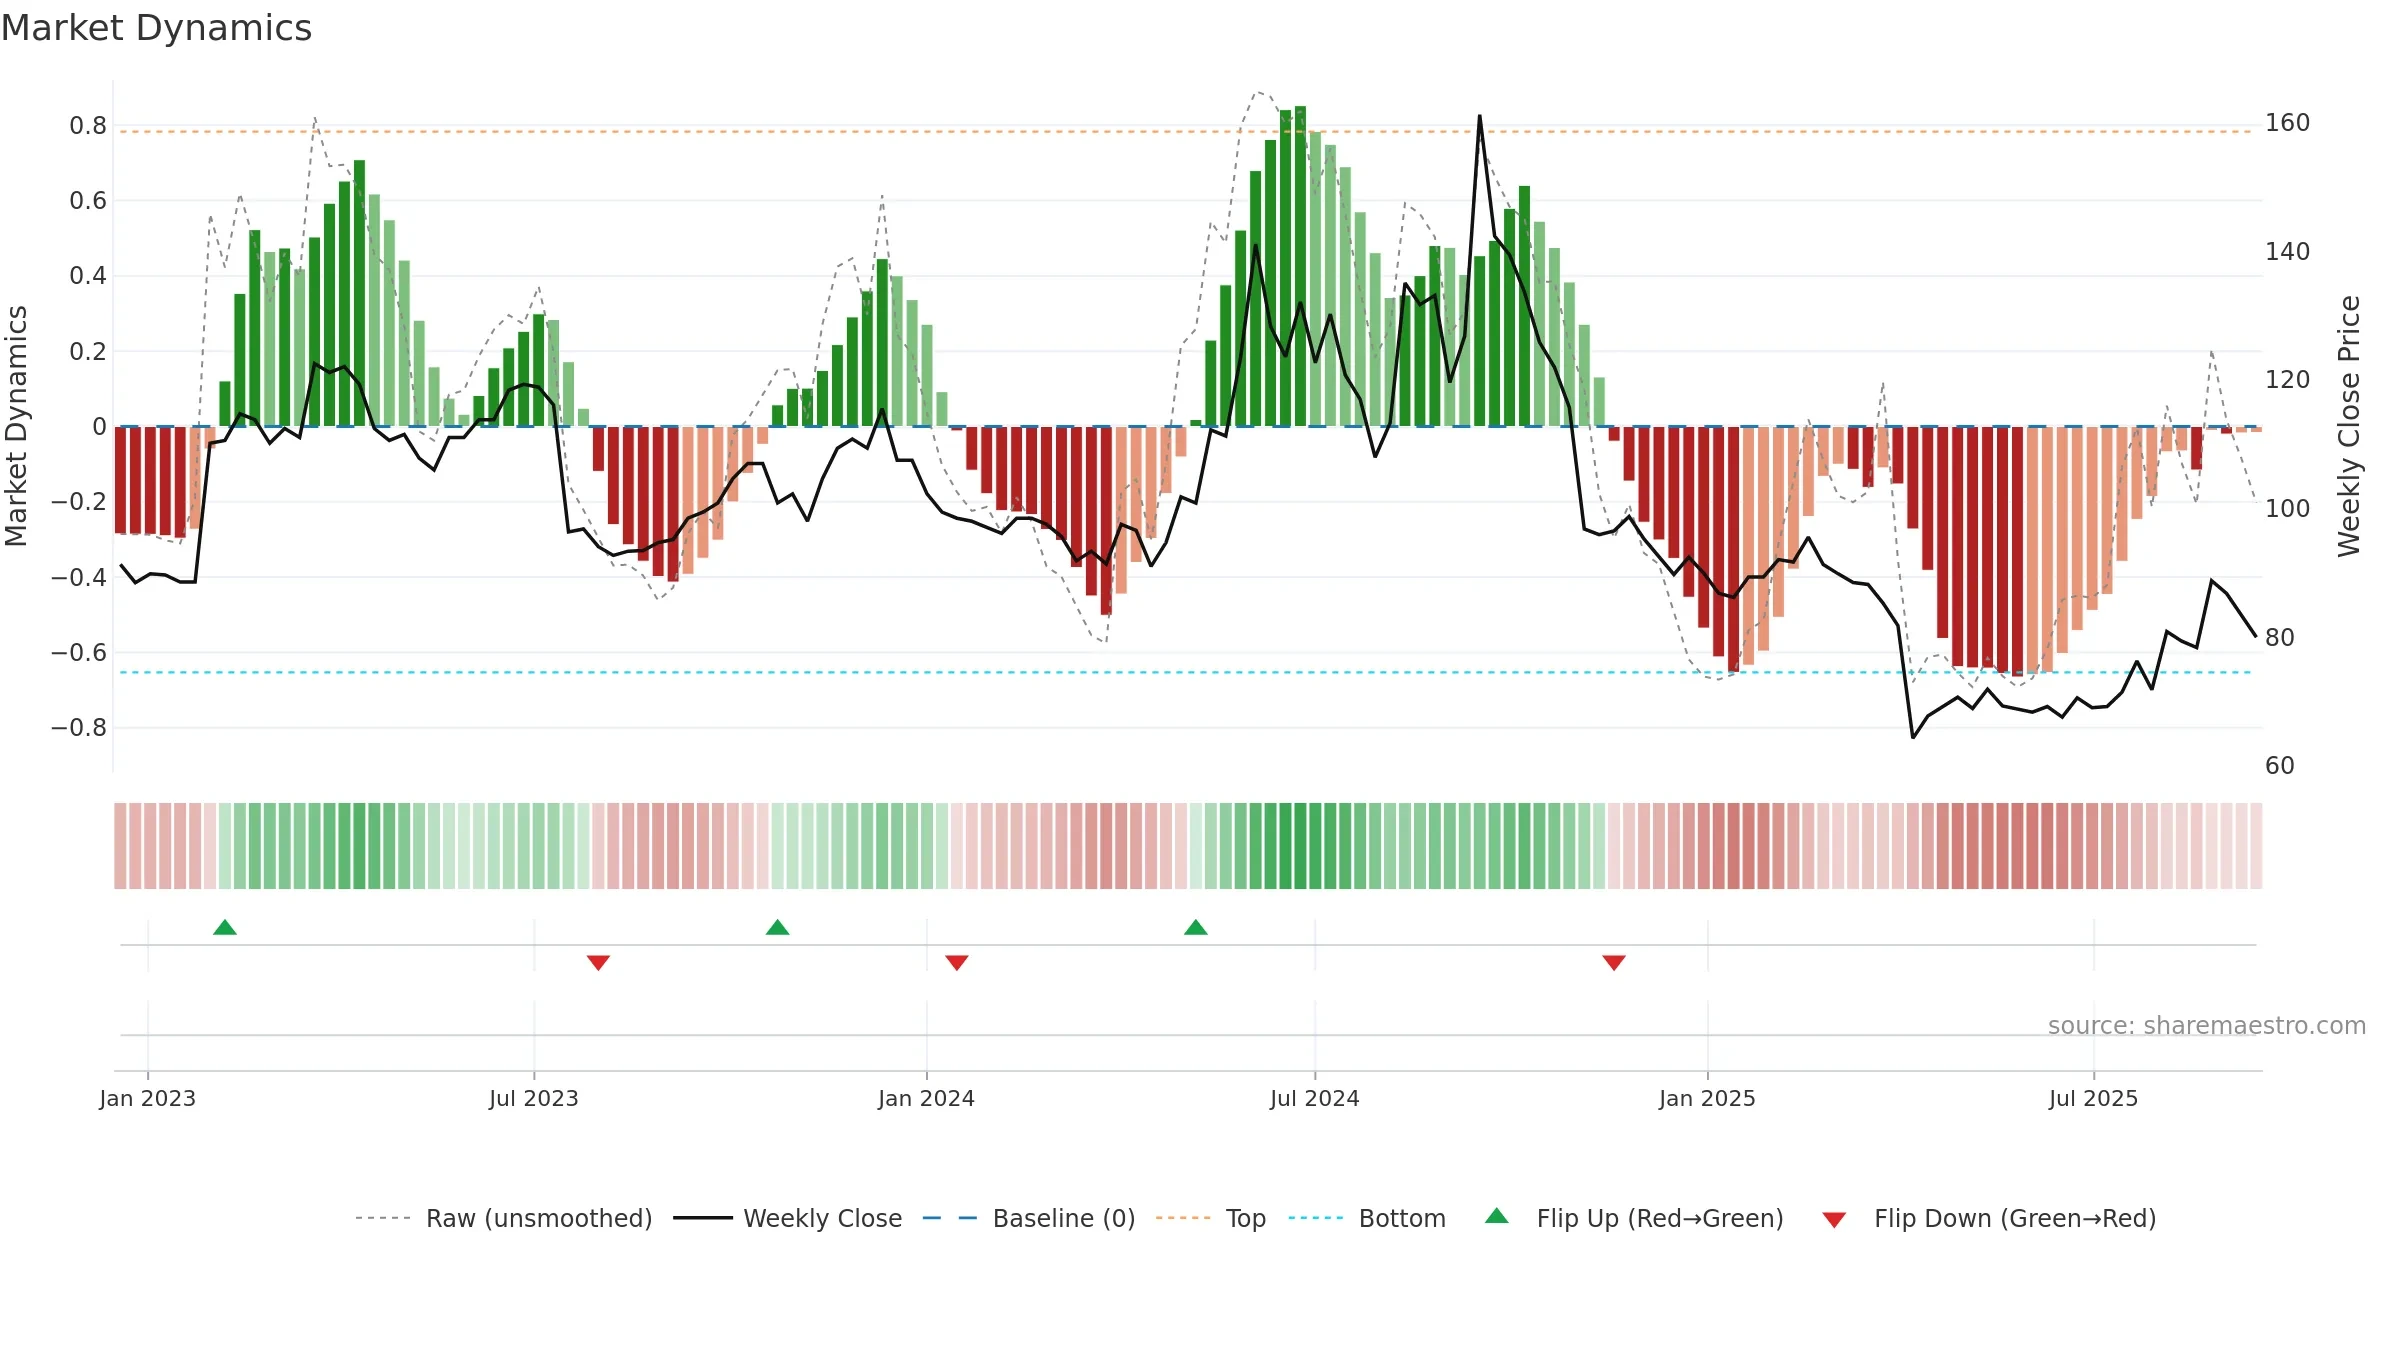Click the Jul 2023 axis label
This screenshot has height=1350, width=2400.
click(534, 1098)
